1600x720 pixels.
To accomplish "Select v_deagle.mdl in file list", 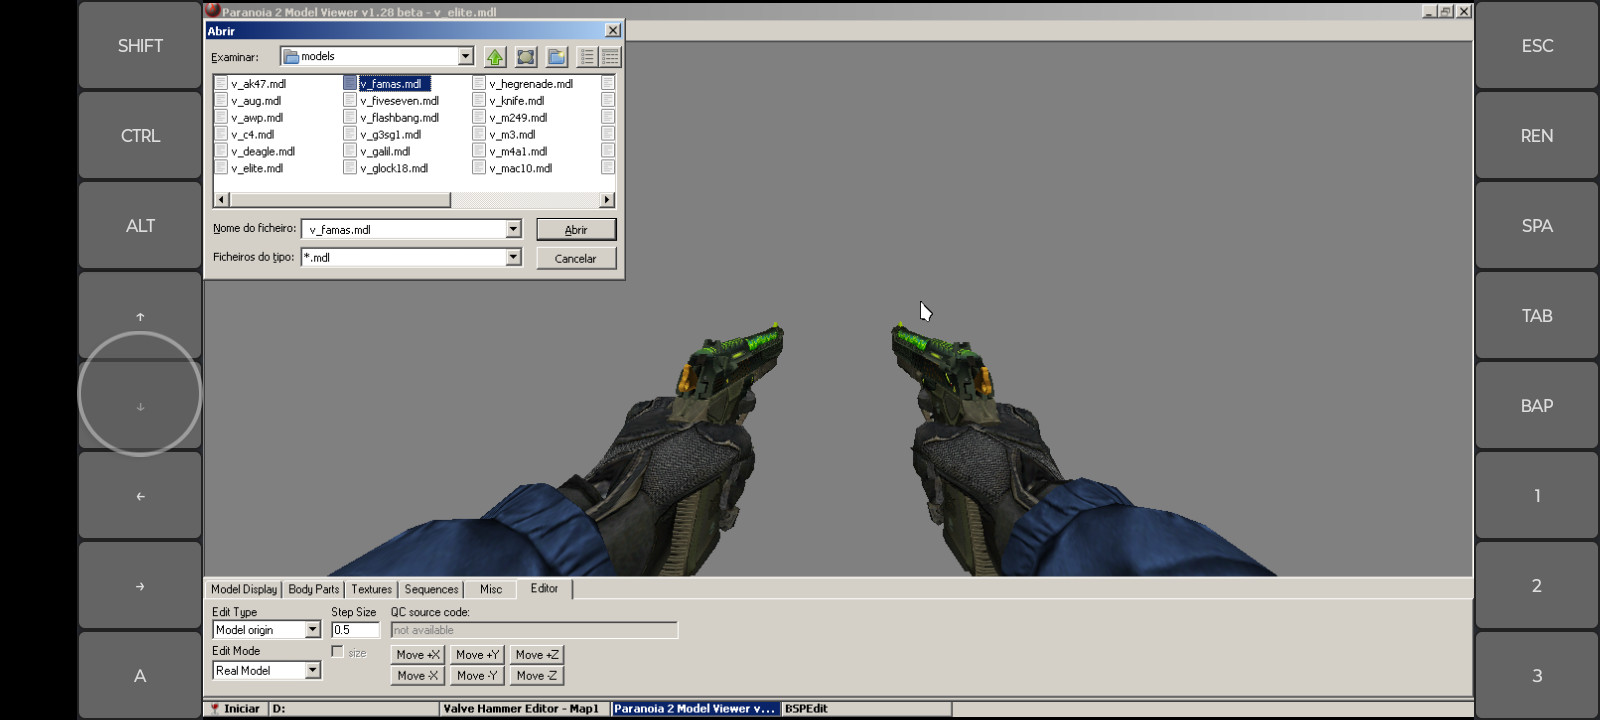I will tap(263, 151).
